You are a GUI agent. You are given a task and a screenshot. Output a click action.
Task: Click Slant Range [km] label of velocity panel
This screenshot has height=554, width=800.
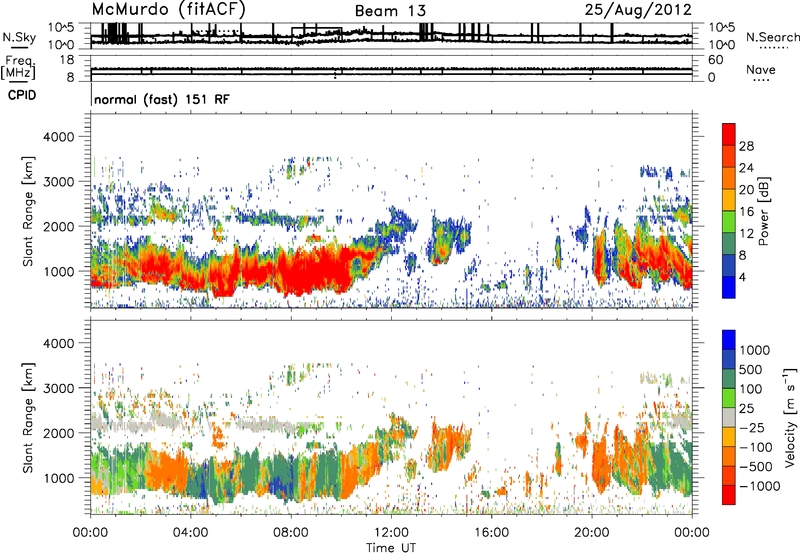click(x=28, y=417)
